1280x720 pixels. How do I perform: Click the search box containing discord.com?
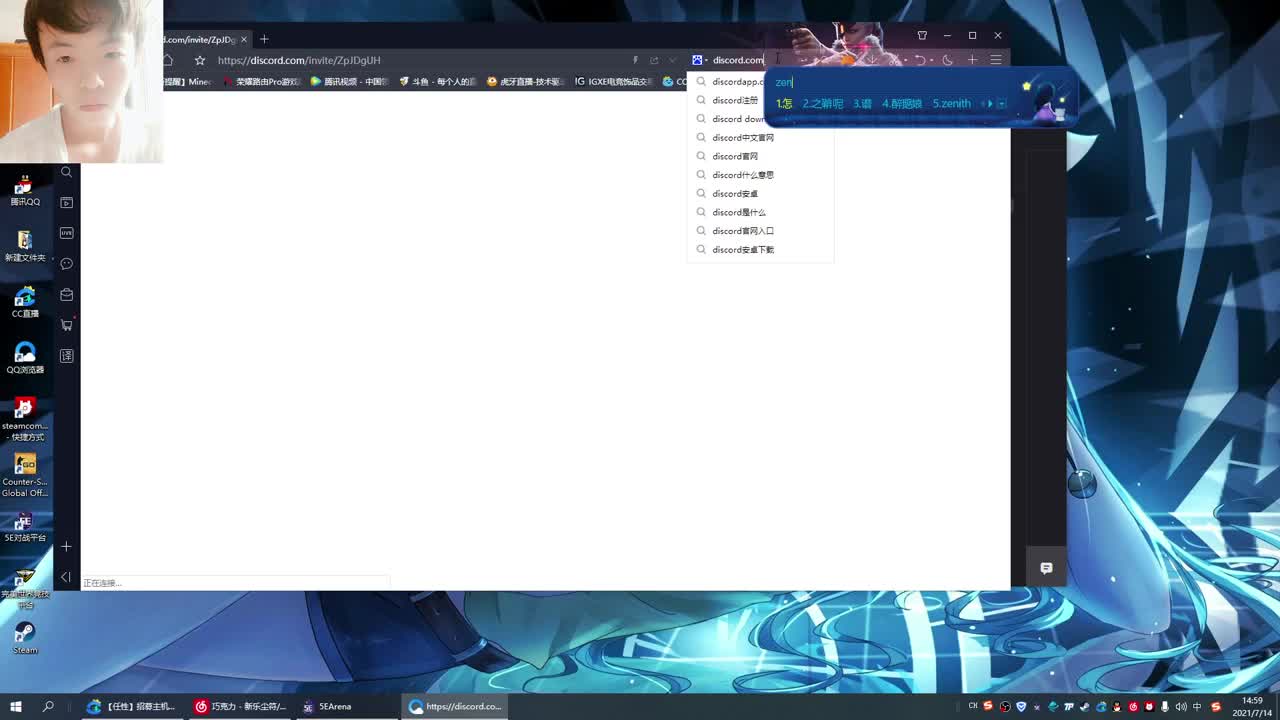[738, 60]
